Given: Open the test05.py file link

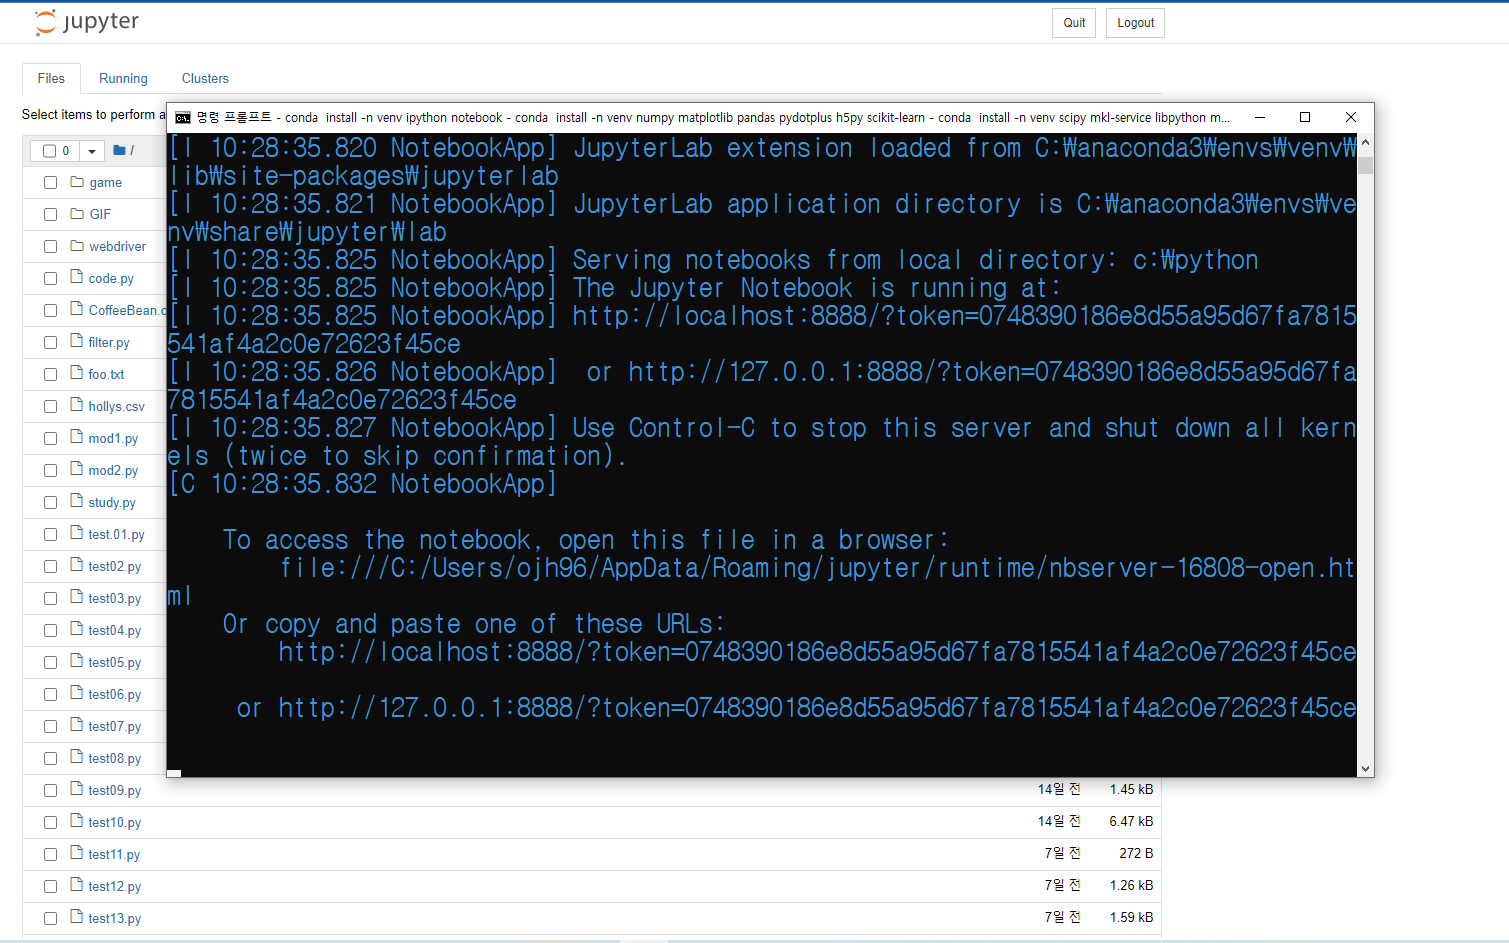Looking at the screenshot, I should [115, 663].
